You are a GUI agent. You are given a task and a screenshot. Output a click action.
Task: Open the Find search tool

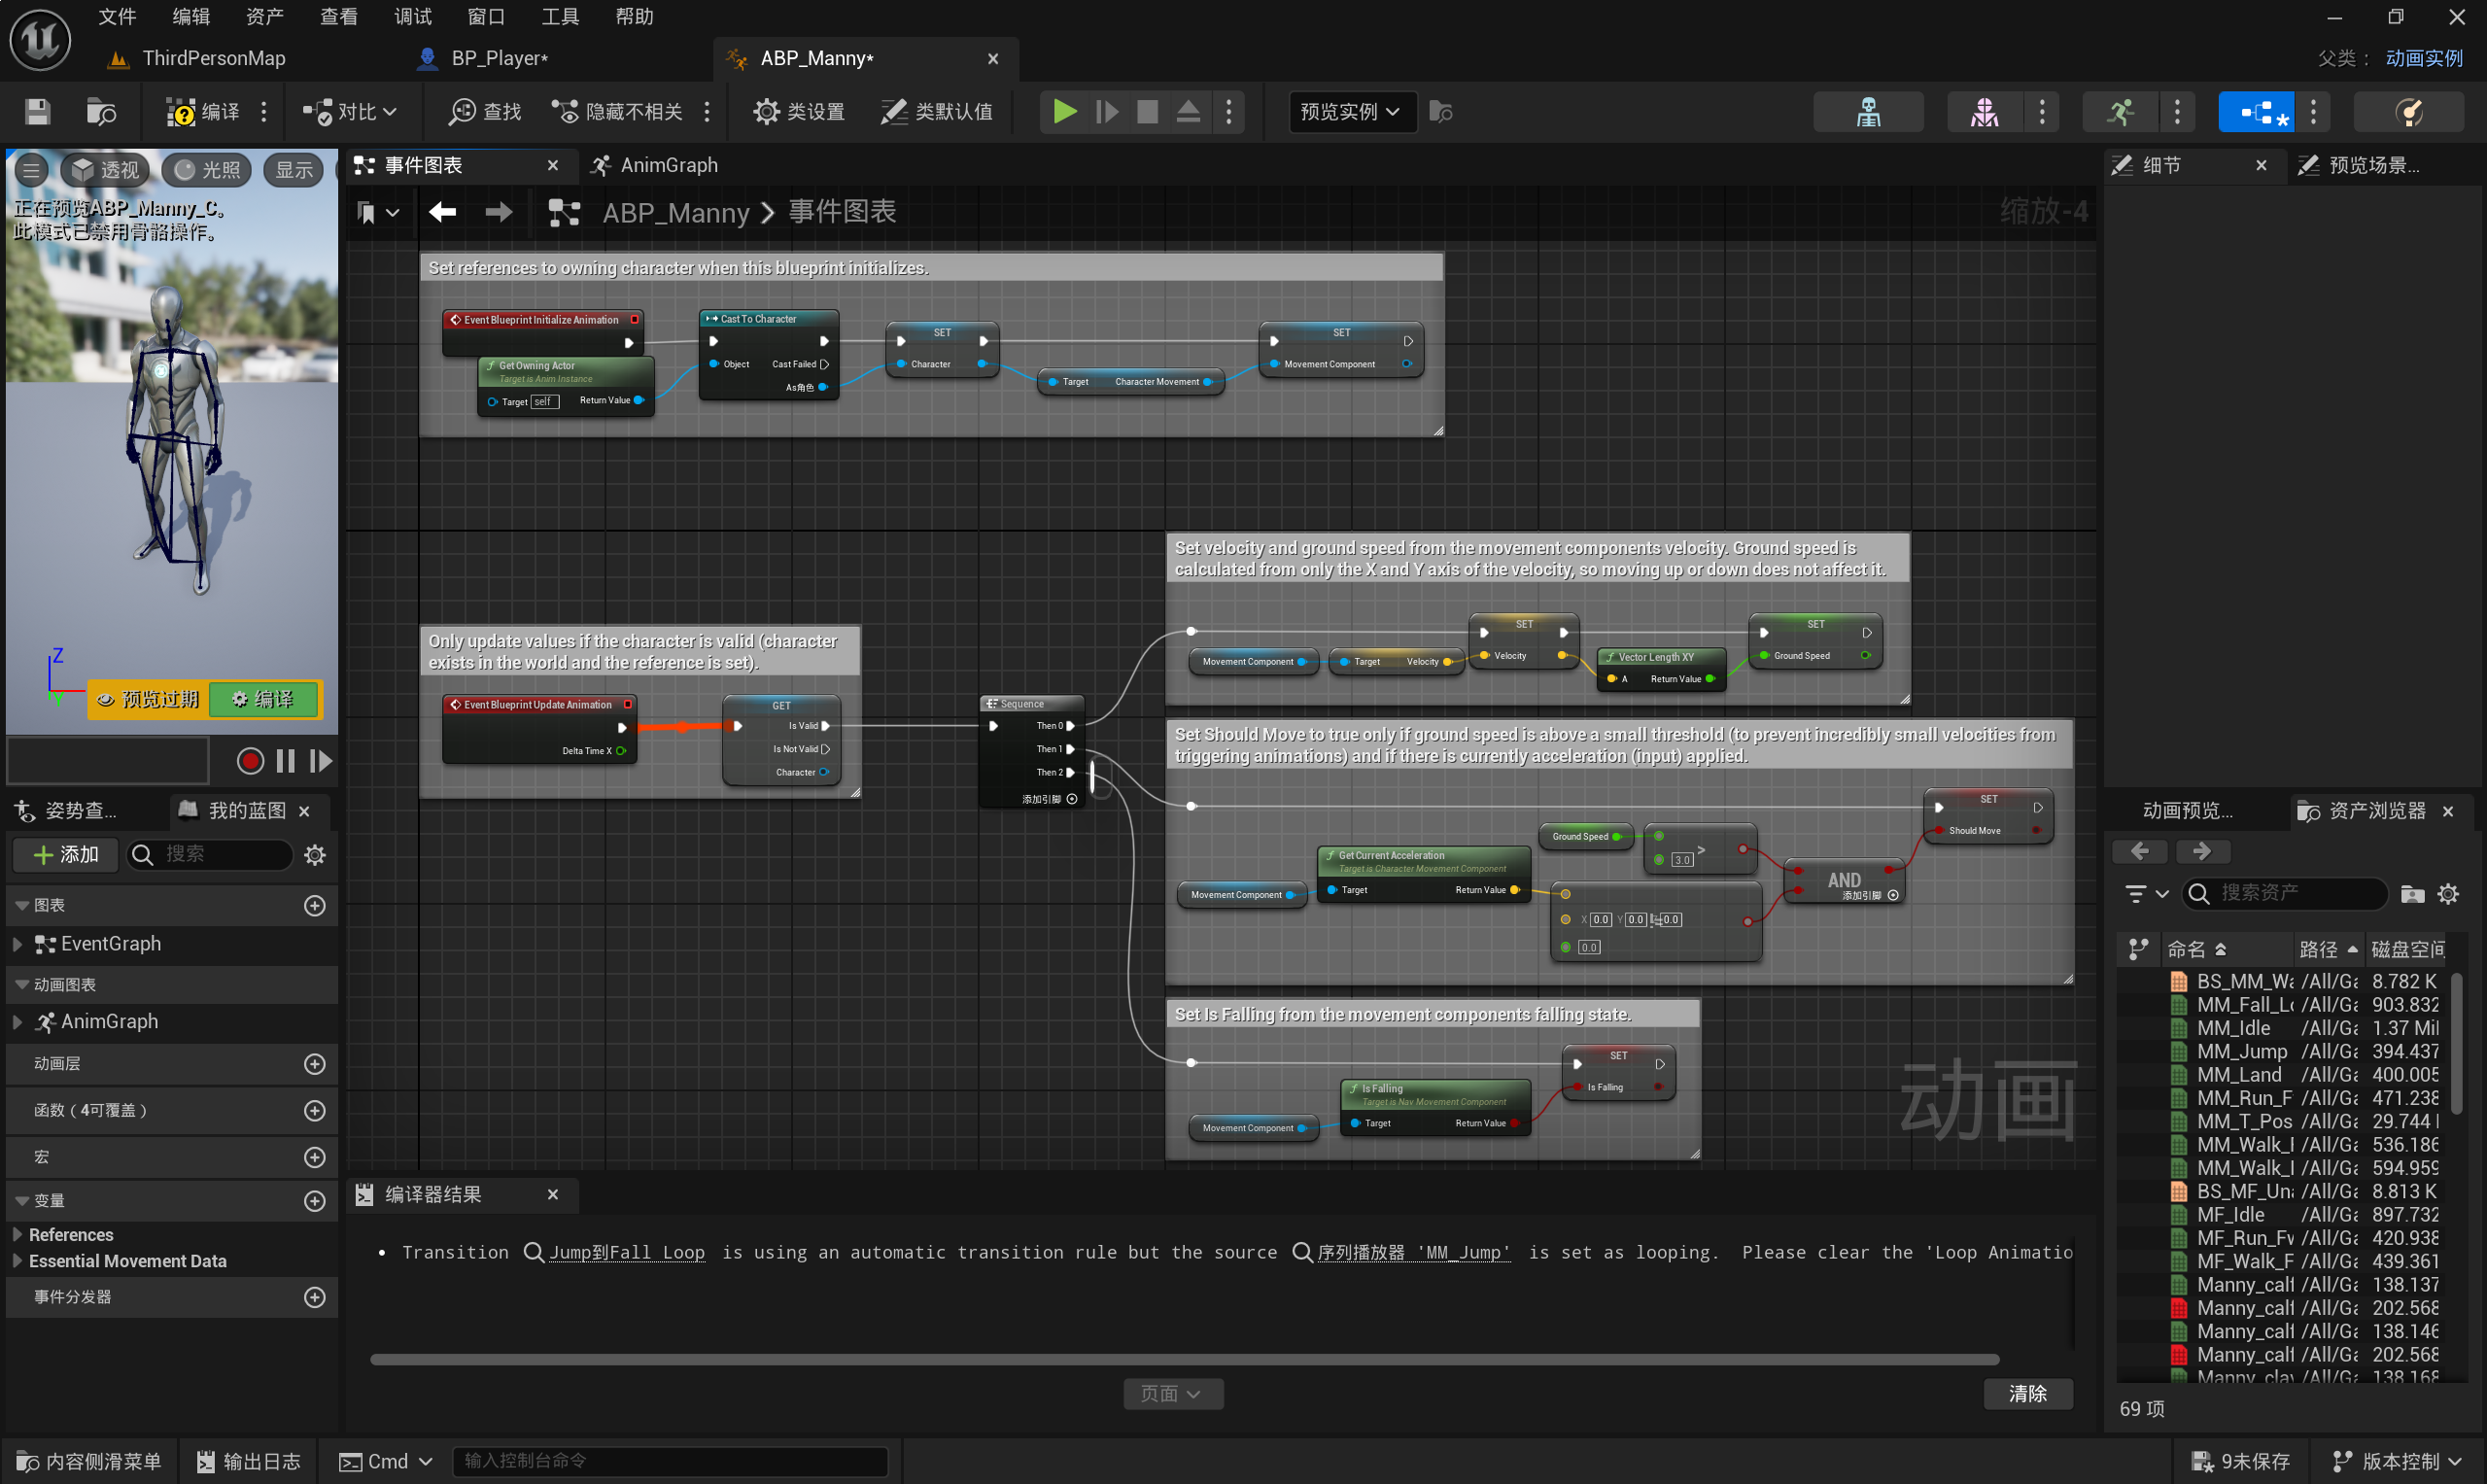[x=485, y=111]
